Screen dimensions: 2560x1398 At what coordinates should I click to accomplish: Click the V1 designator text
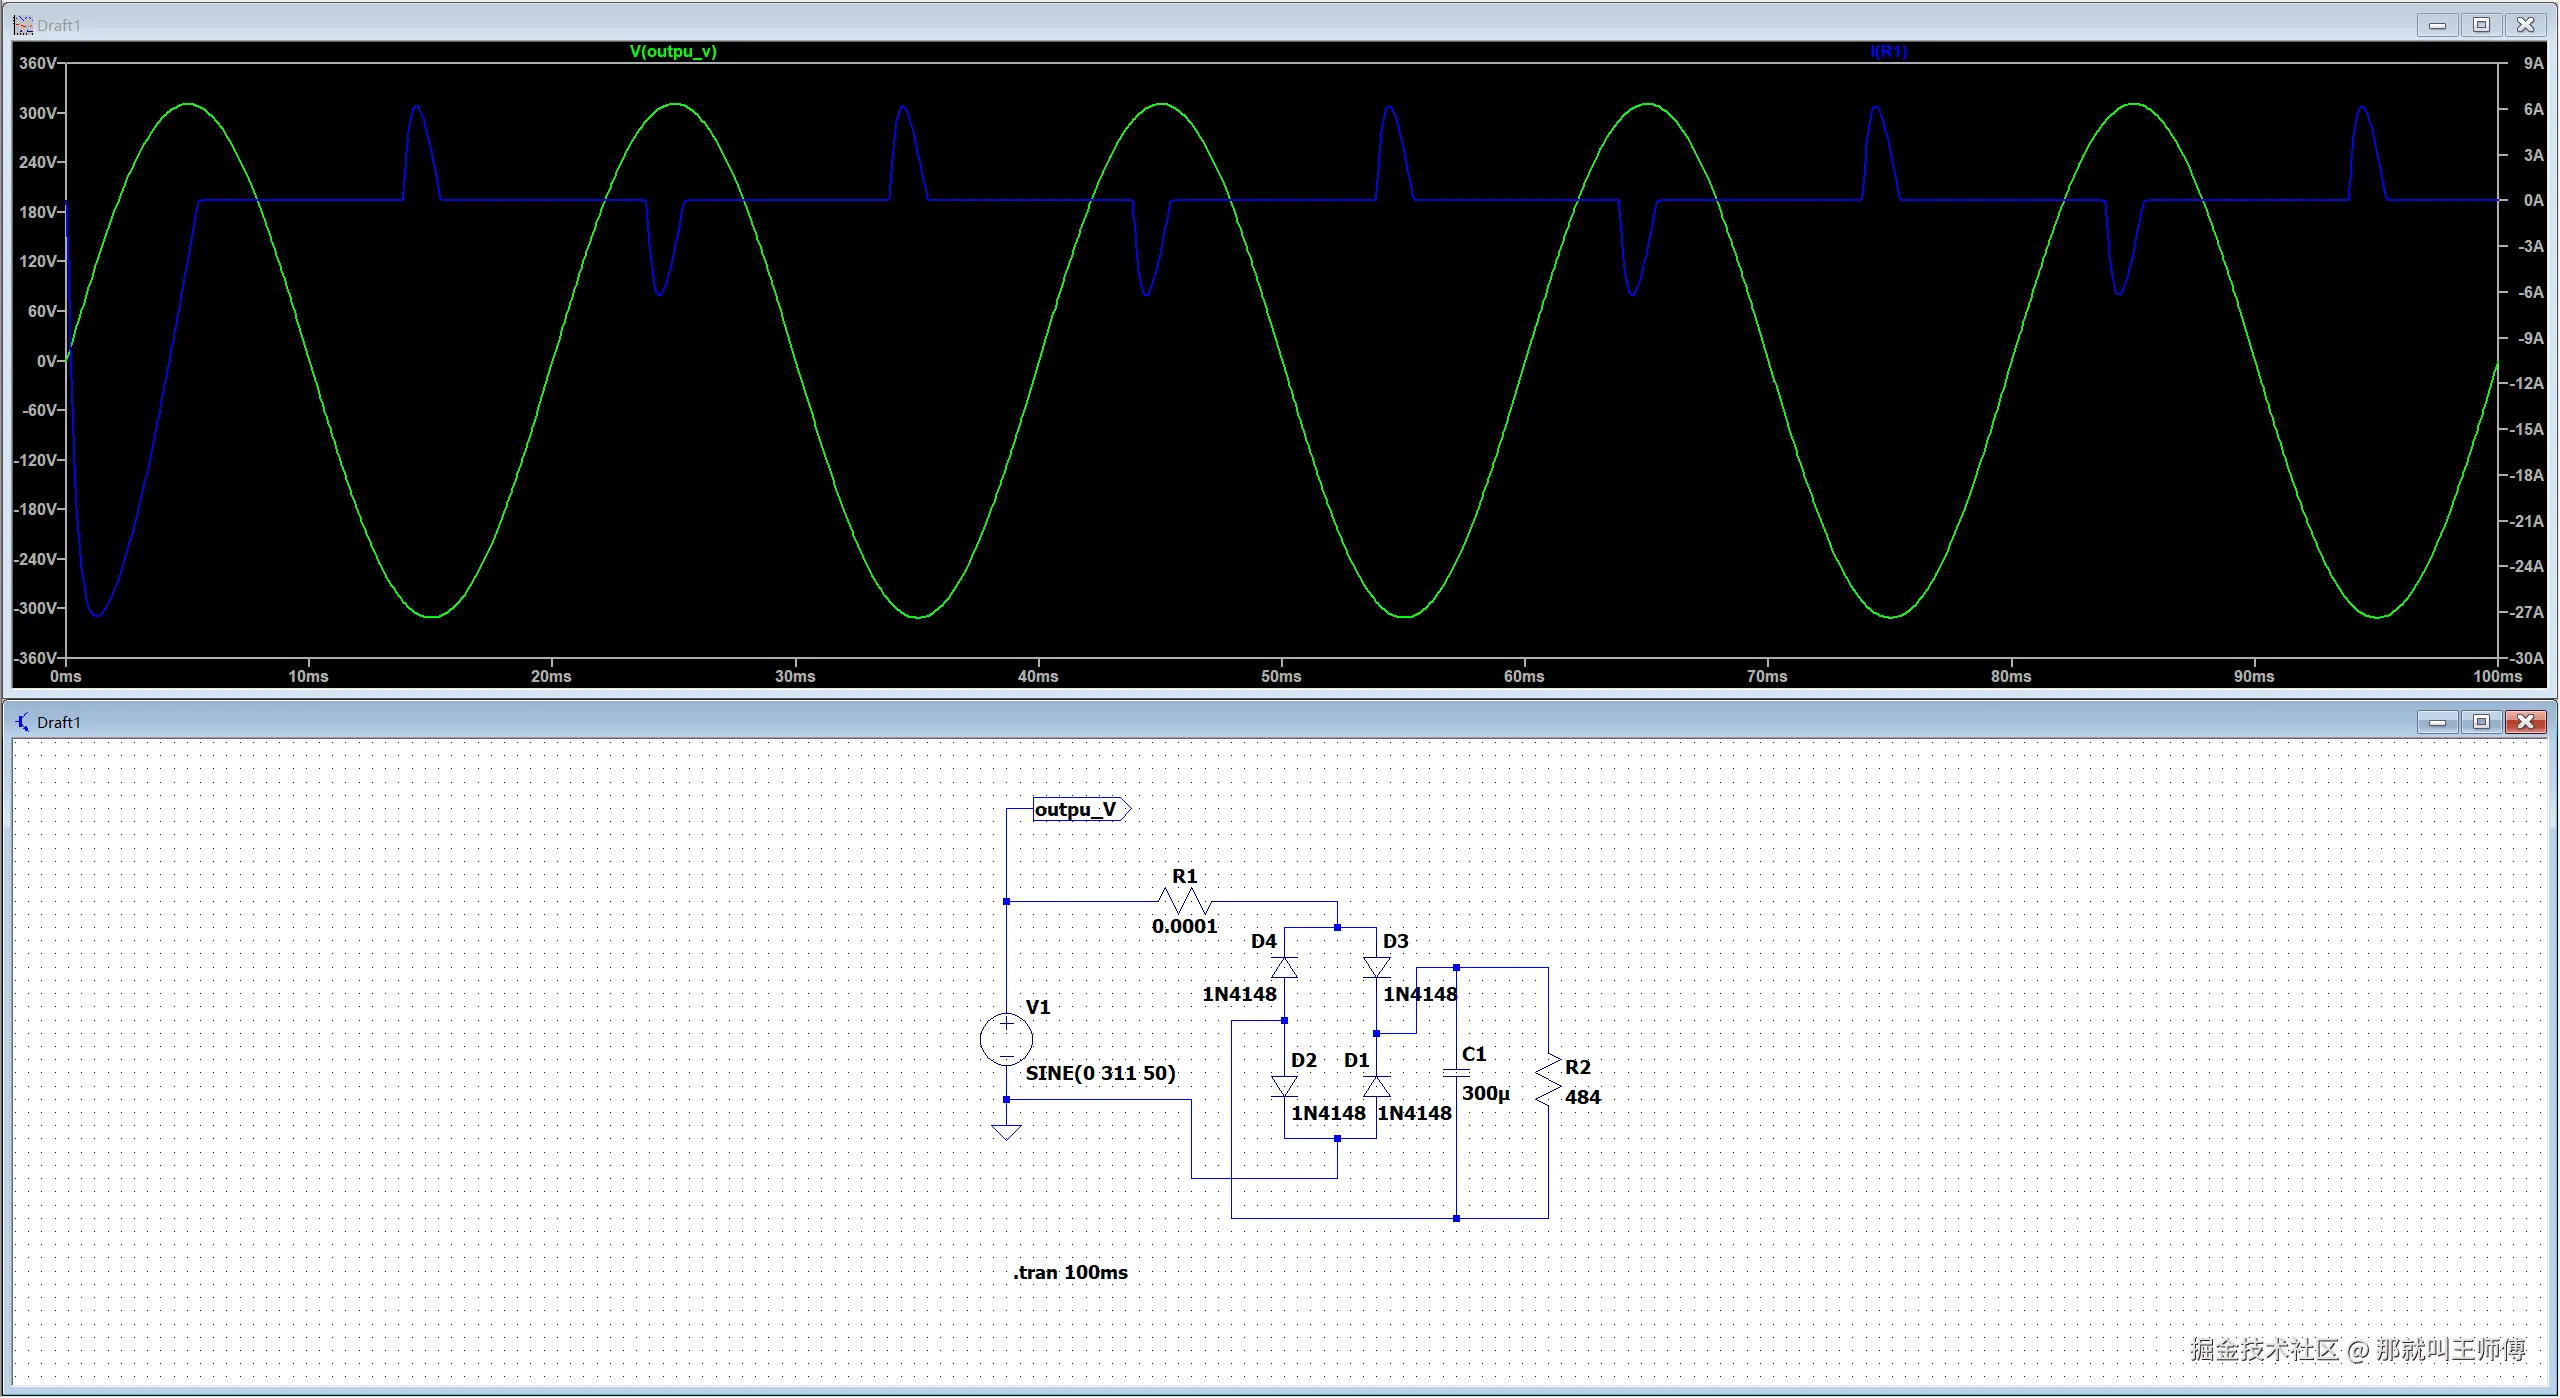pos(1038,1007)
